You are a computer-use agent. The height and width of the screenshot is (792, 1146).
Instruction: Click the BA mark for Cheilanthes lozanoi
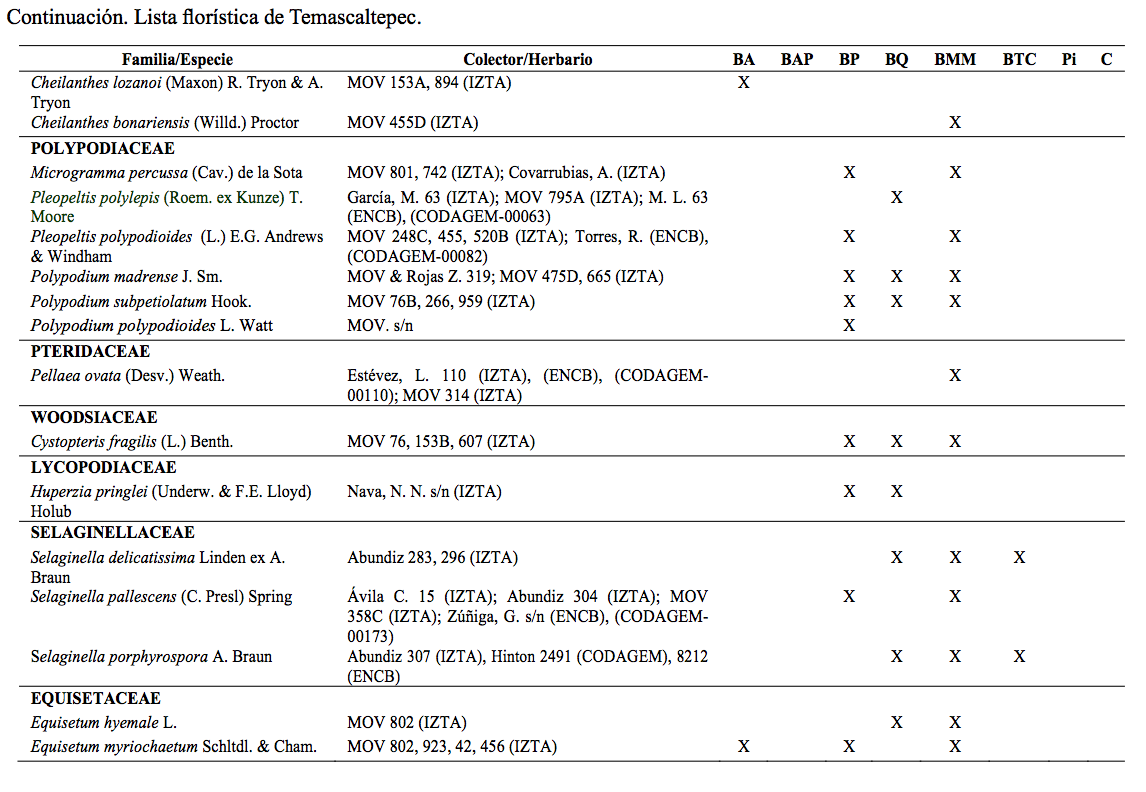pos(743,83)
